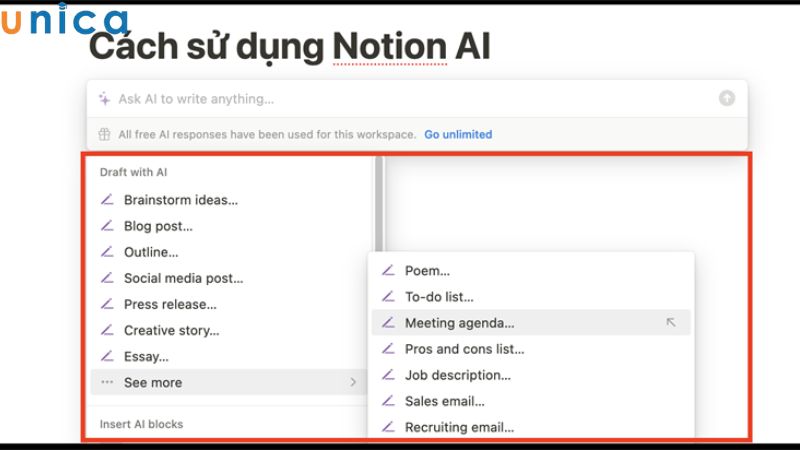Click the pencil icon beside Poem
The height and width of the screenshot is (450, 800).
point(388,270)
